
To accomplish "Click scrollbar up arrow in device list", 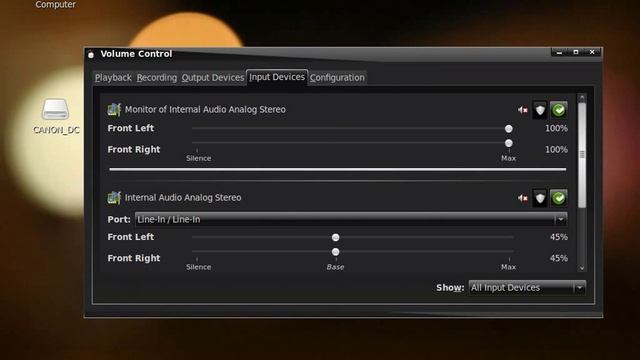I will (582, 98).
